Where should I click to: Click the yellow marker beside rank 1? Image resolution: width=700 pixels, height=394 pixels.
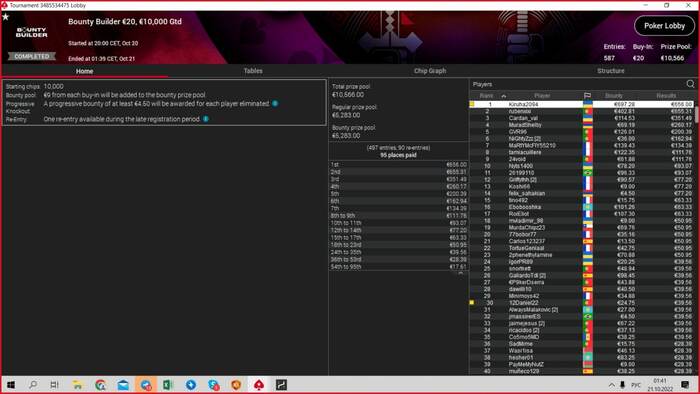(472, 104)
